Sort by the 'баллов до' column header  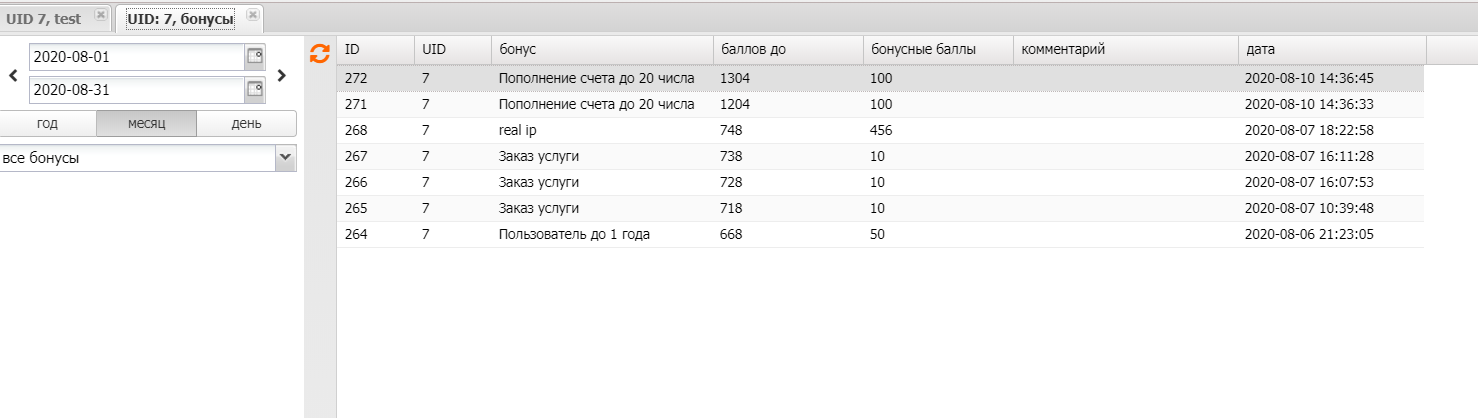tap(787, 49)
